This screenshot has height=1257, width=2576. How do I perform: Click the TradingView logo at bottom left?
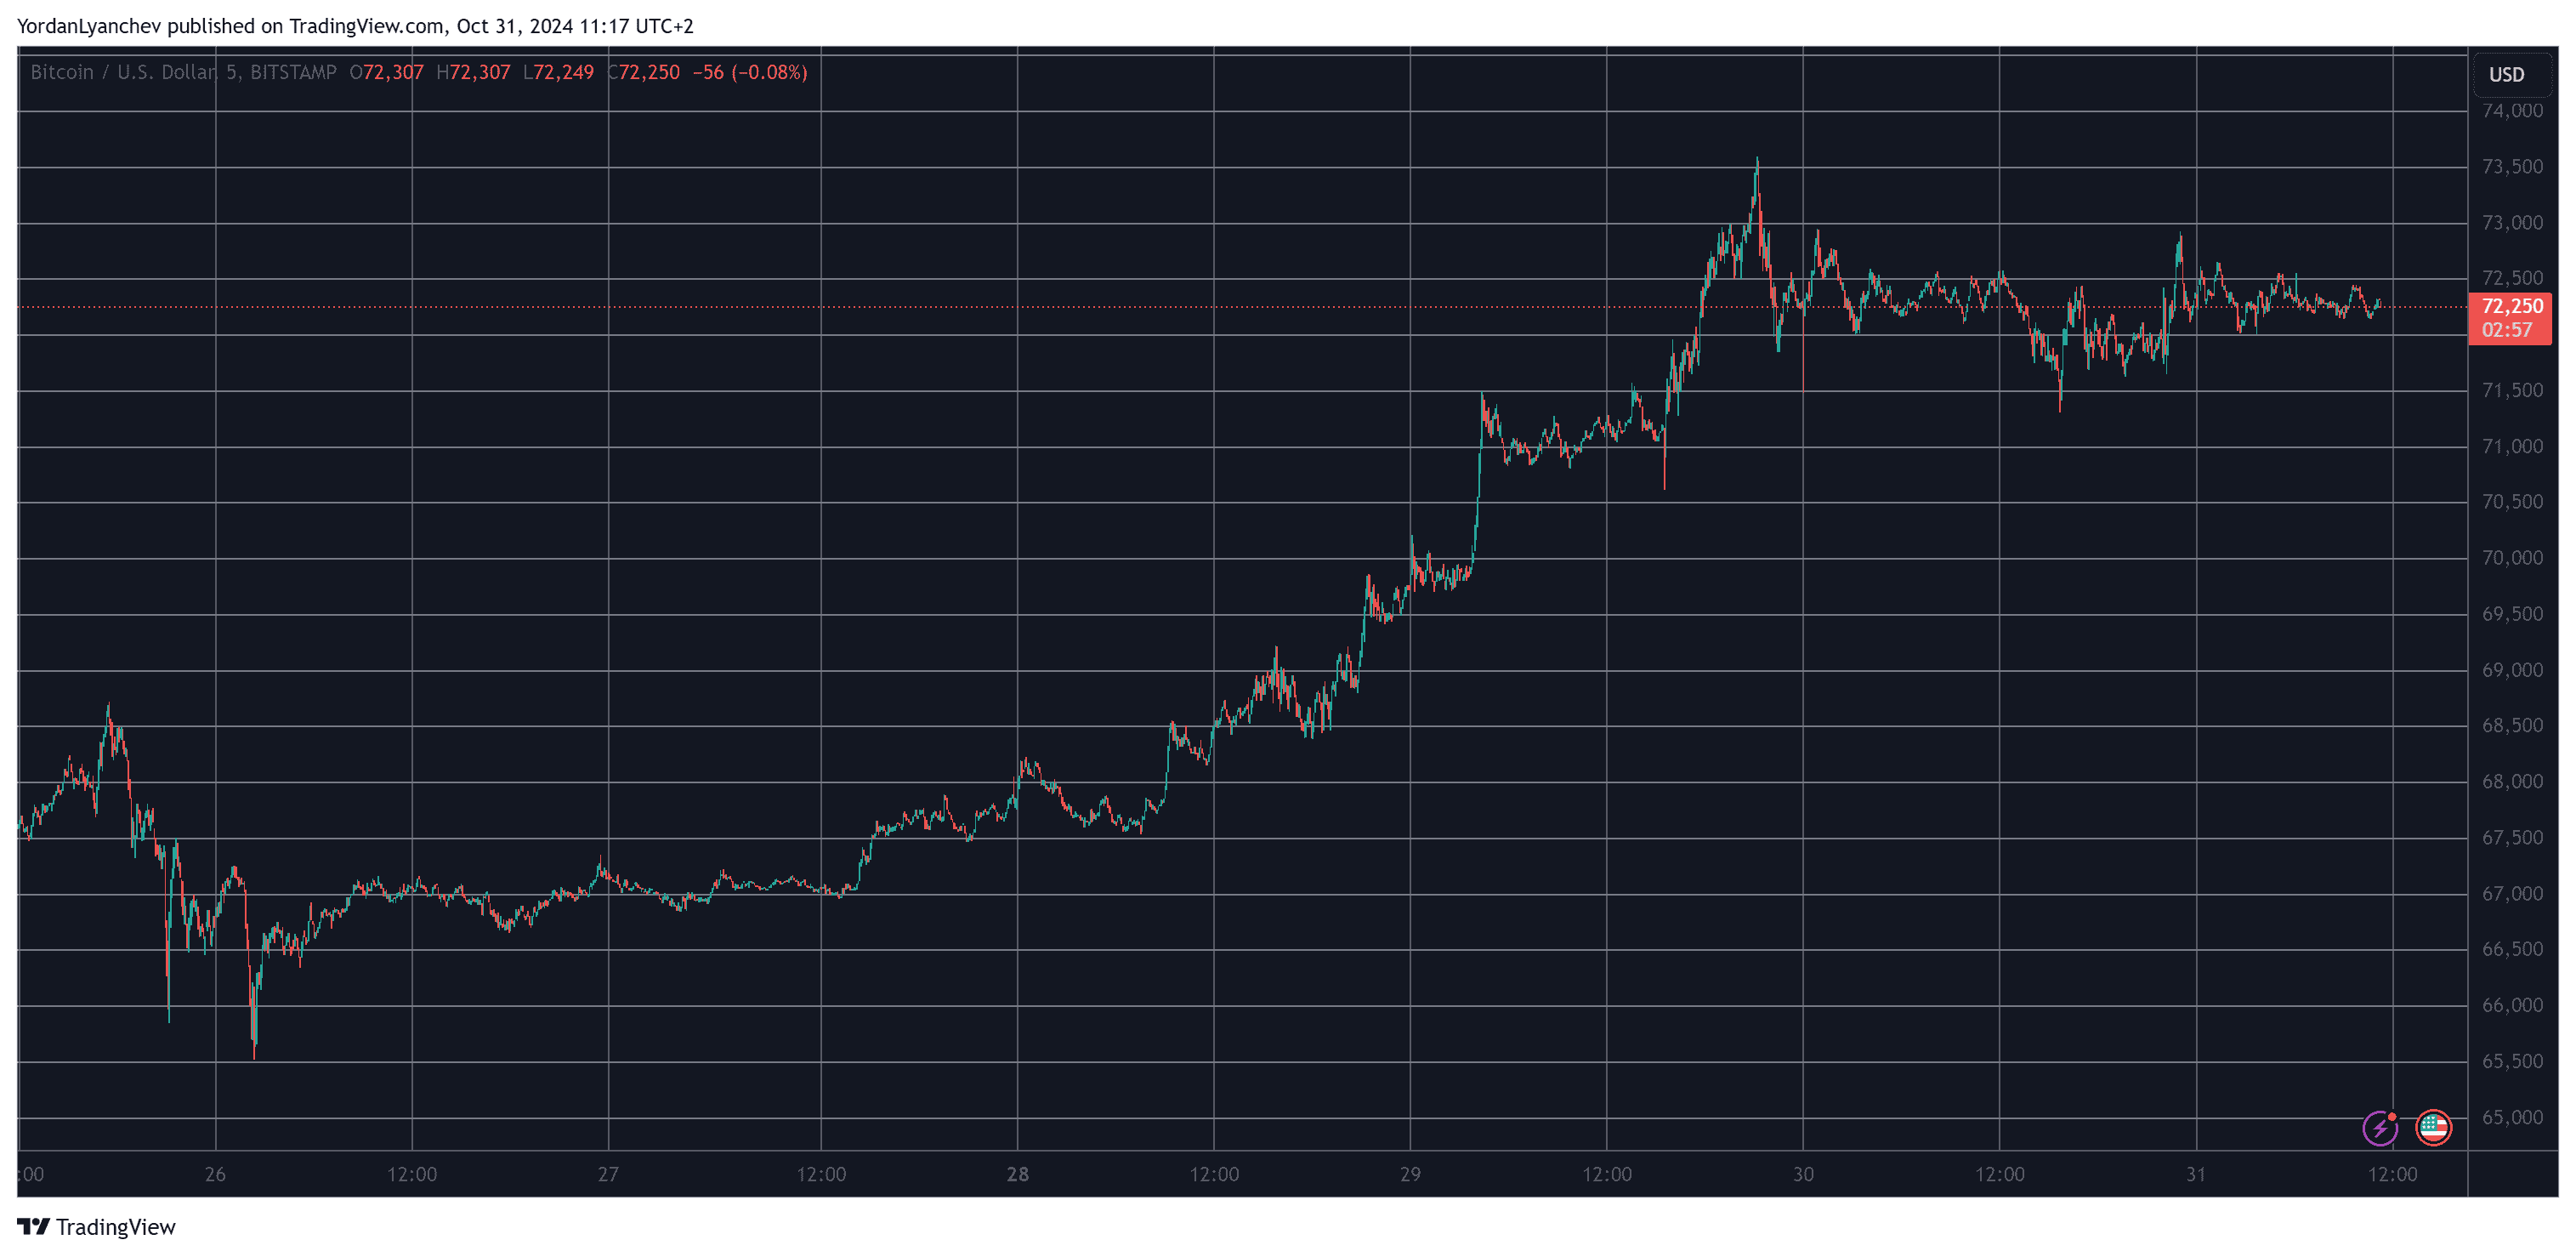click(96, 1227)
